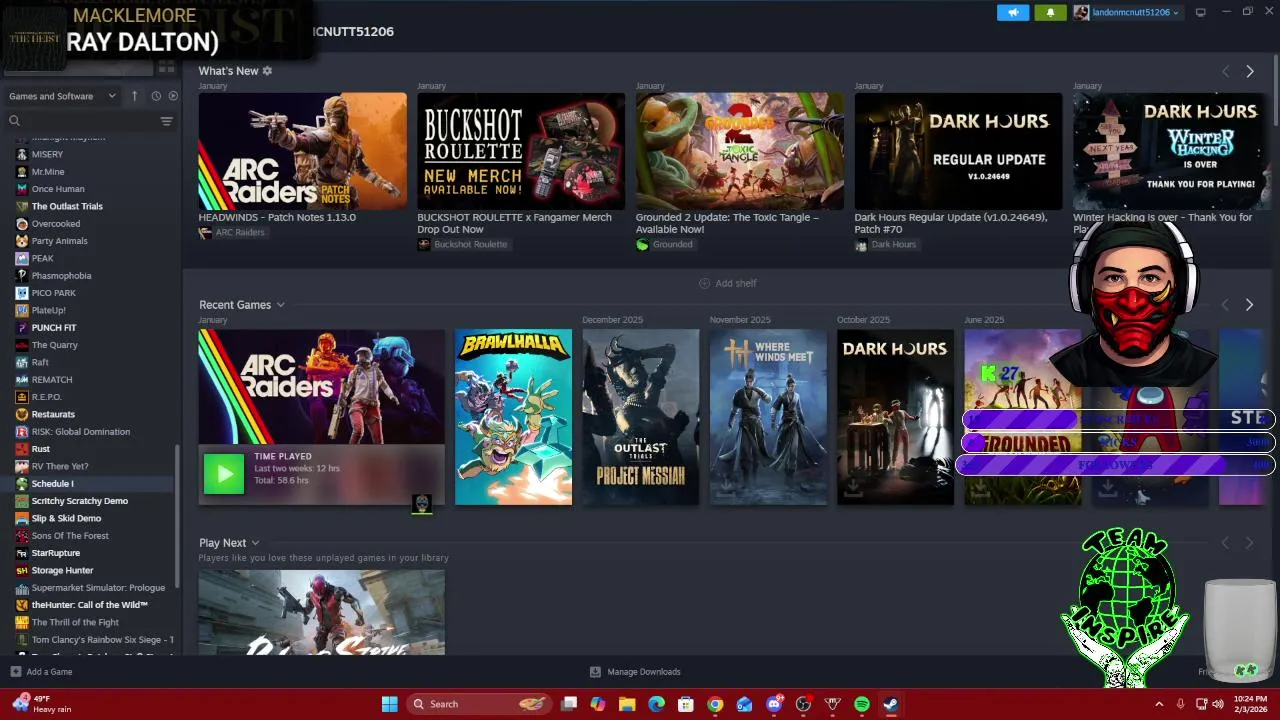
Task: Select Storage Hunter in the library list
Action: [62, 570]
